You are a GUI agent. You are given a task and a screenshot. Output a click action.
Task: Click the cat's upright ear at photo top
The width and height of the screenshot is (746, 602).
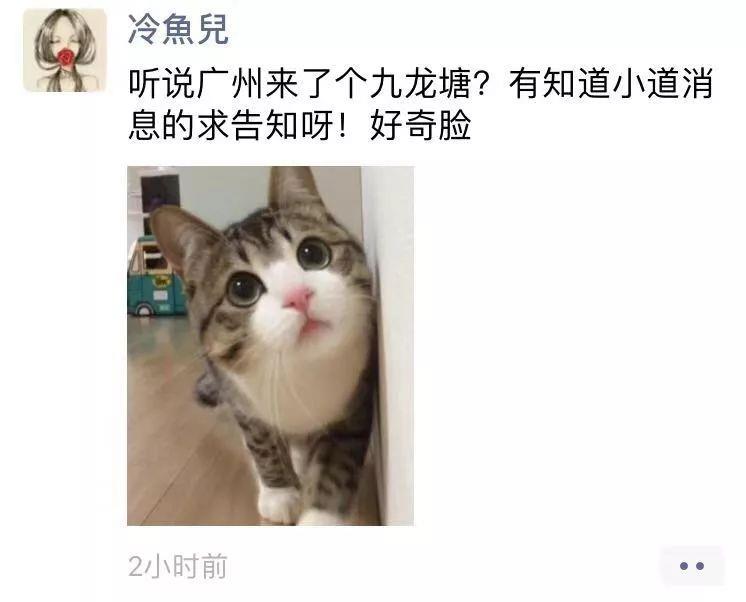[293, 188]
